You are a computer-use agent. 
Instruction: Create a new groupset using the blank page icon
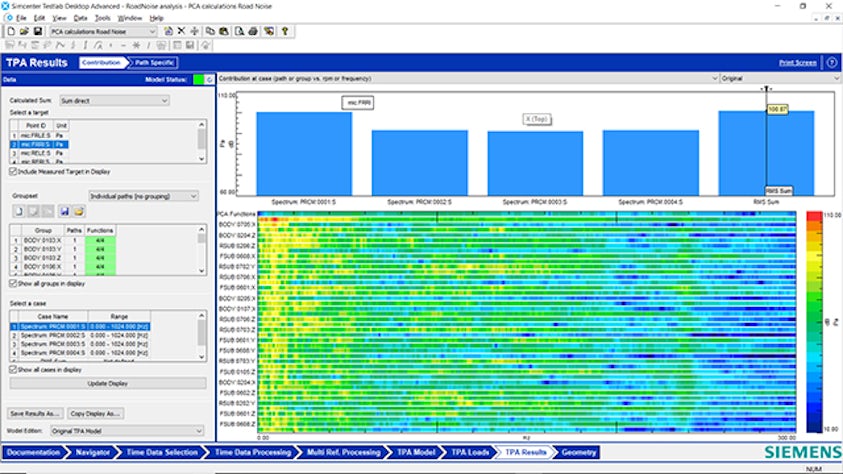[x=19, y=211]
